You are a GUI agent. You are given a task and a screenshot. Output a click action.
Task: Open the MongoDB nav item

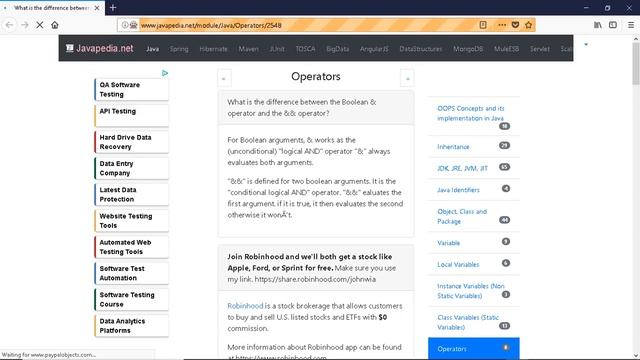pyautogui.click(x=468, y=49)
